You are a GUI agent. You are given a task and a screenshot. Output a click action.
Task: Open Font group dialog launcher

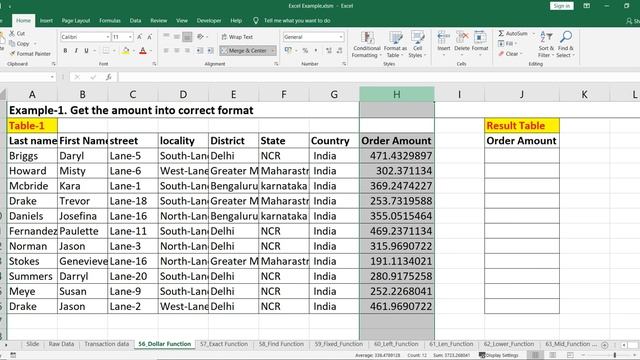tap(154, 64)
